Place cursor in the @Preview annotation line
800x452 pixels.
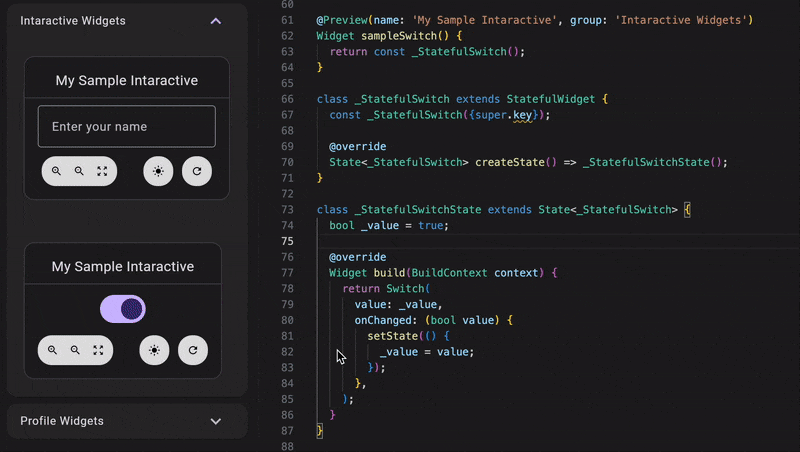pyautogui.click(x=534, y=20)
